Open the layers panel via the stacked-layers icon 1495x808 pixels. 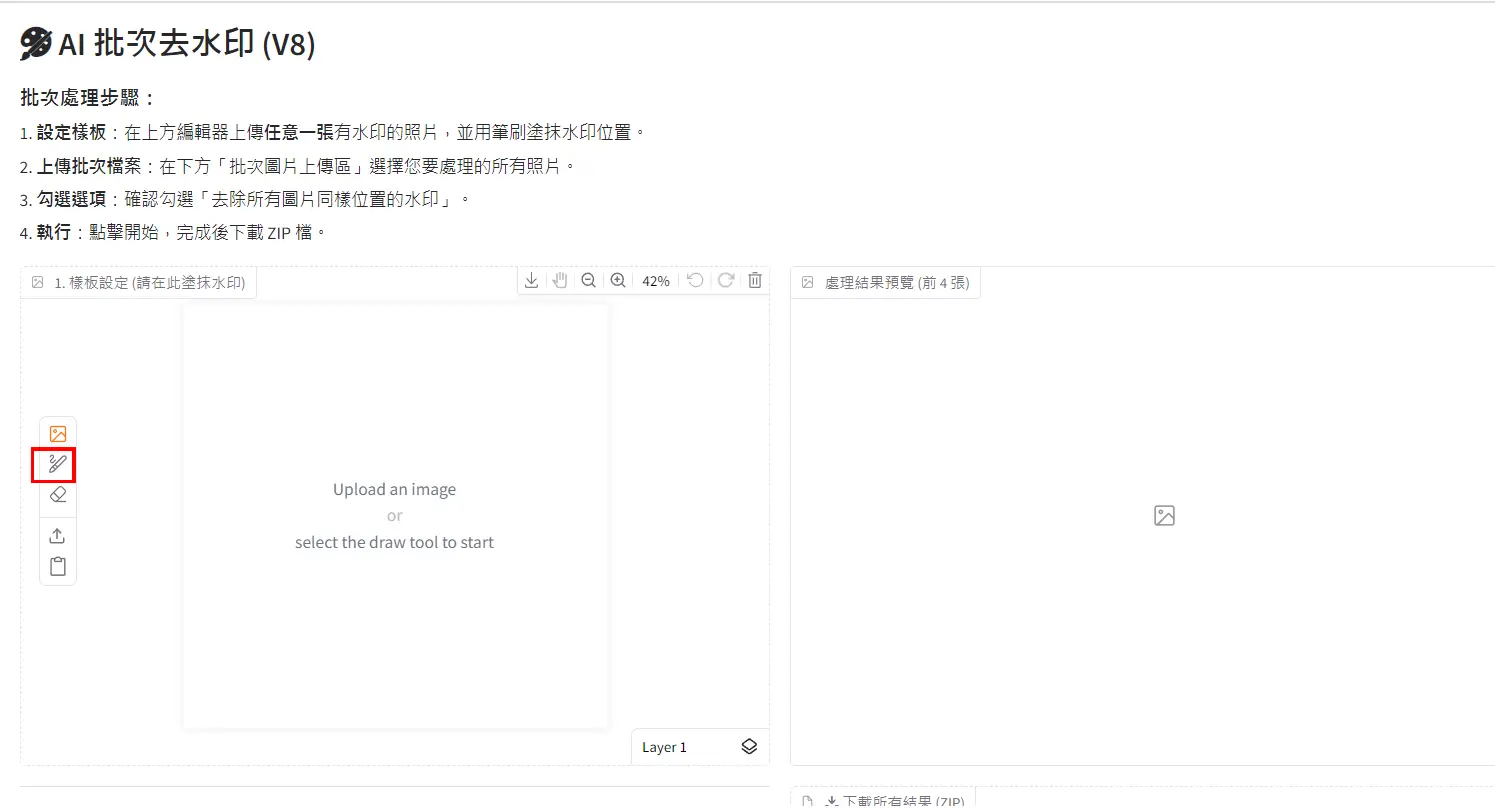pos(748,746)
